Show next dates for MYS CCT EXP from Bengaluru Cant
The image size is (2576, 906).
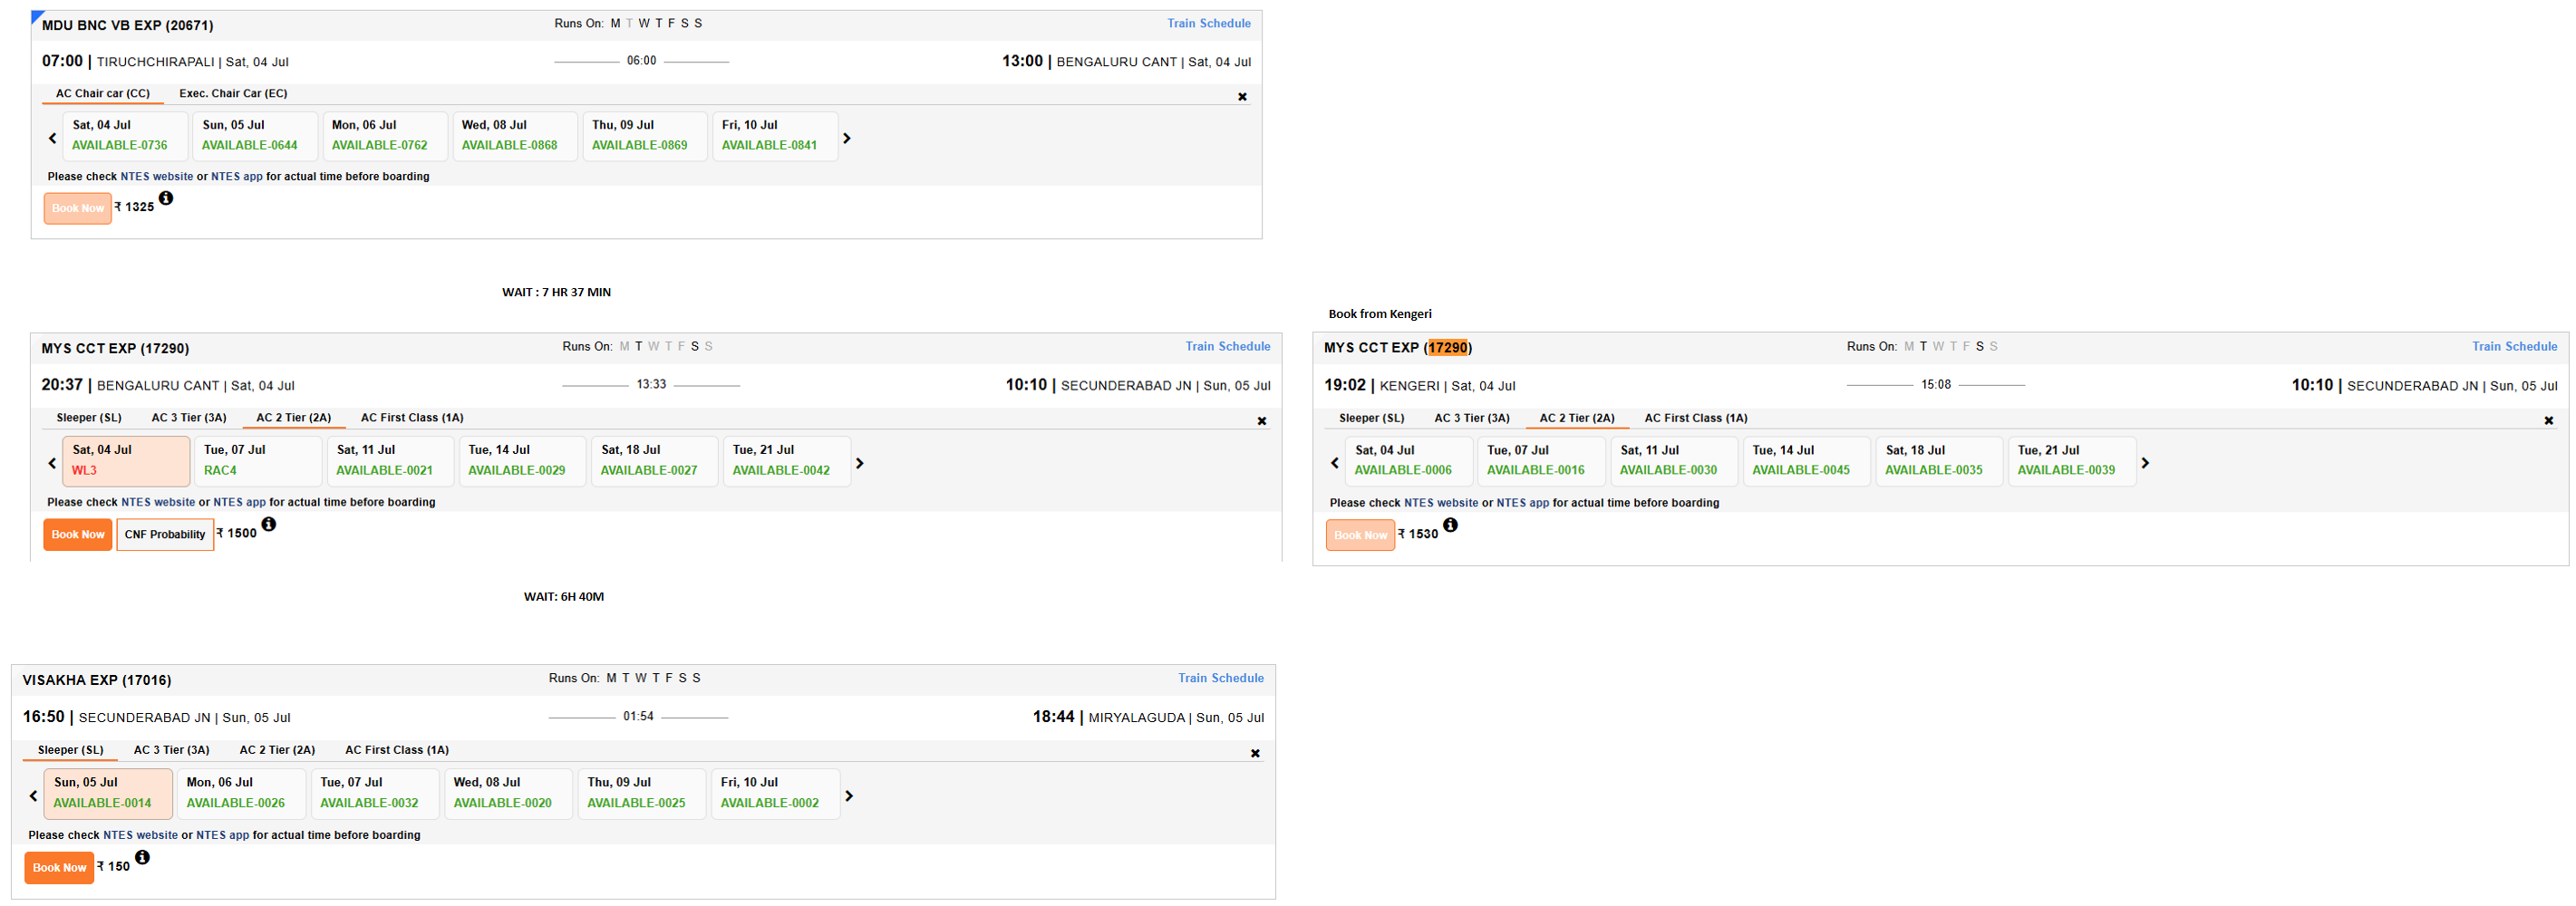point(859,463)
